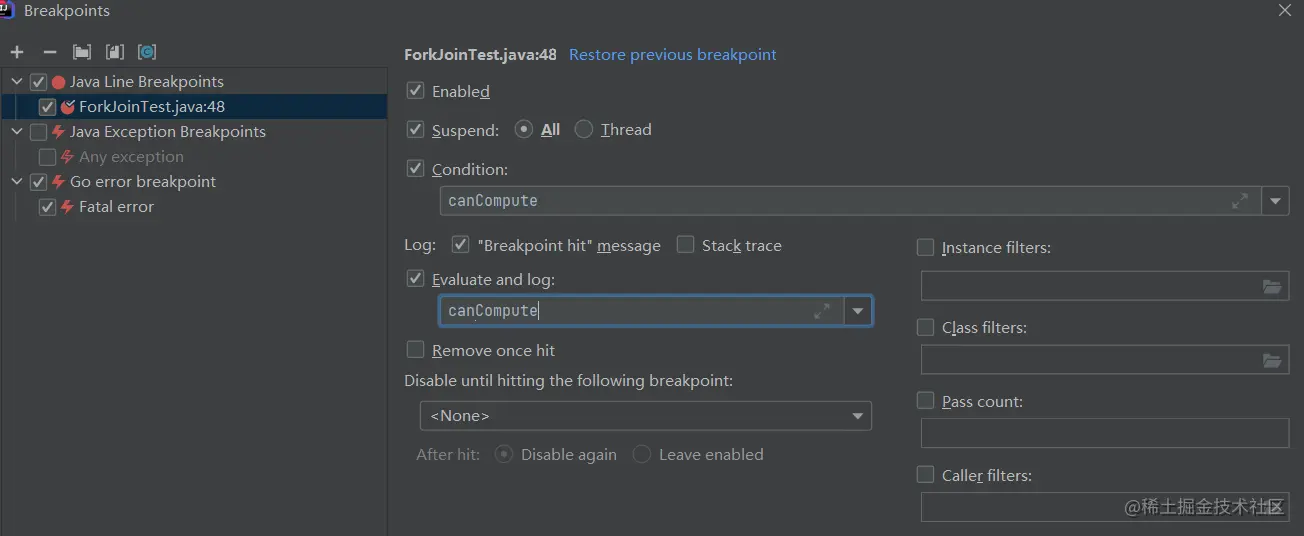1304x536 pixels.
Task: Enable the Stack trace checkbox
Action: 685,244
